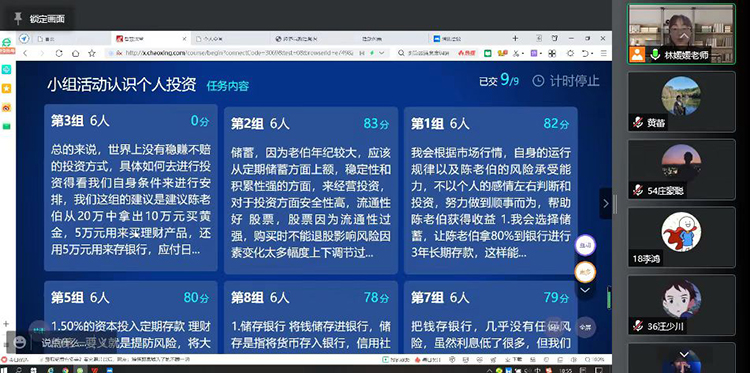The width and height of the screenshot is (750, 373).
Task: Click the emoji smiley icon in chat bar
Action: (x=20, y=341)
